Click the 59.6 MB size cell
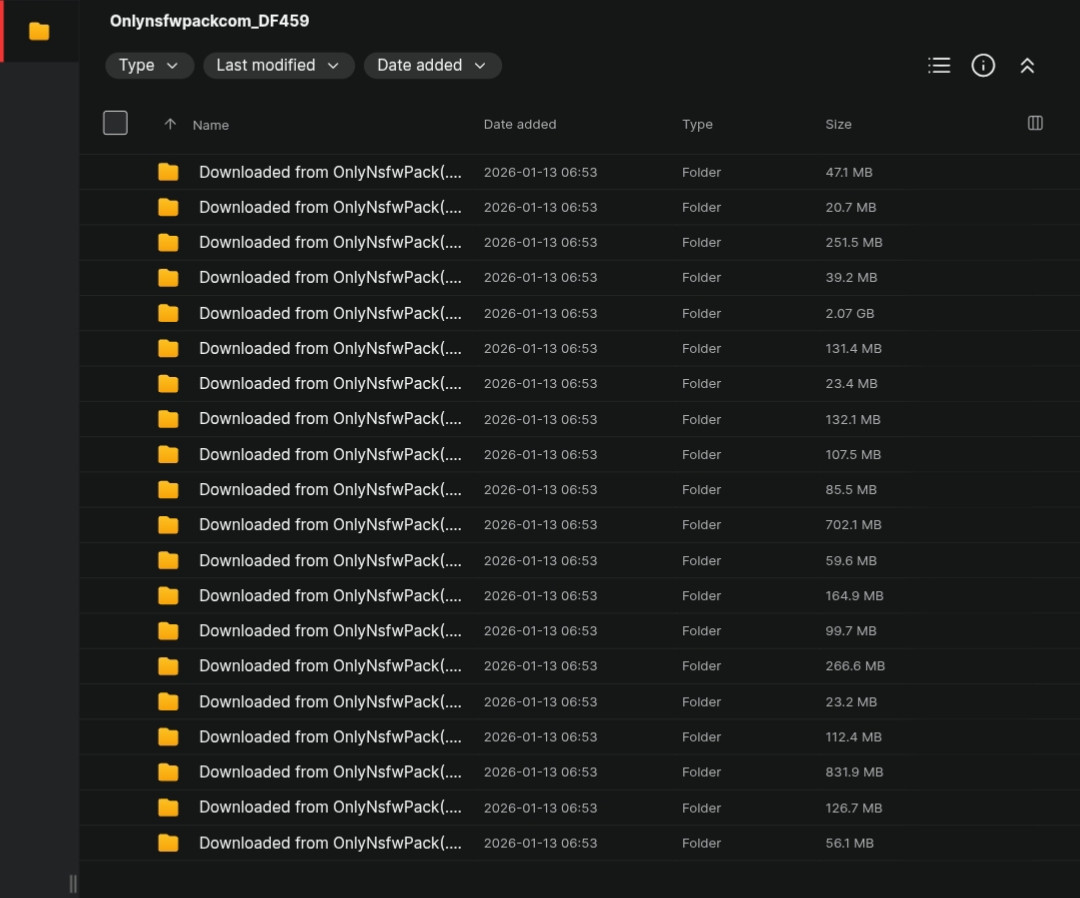 [x=851, y=561]
